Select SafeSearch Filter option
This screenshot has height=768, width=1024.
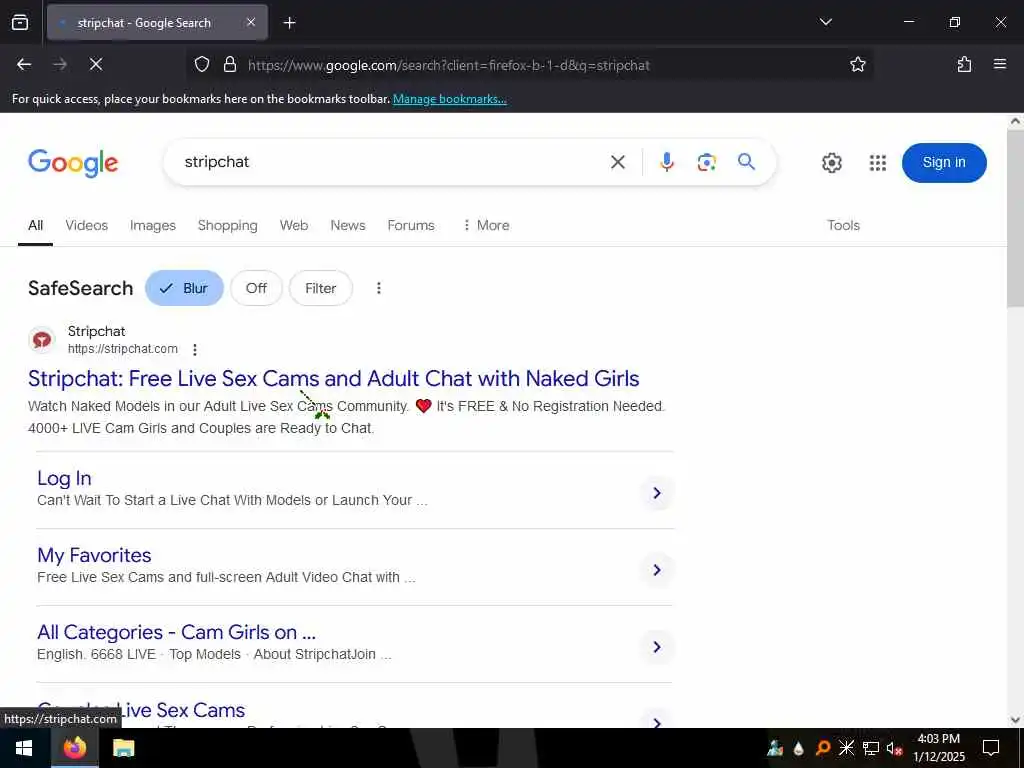coord(321,288)
